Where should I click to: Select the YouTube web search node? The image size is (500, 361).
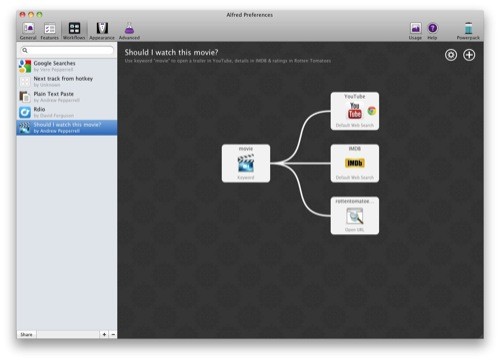[x=355, y=111]
